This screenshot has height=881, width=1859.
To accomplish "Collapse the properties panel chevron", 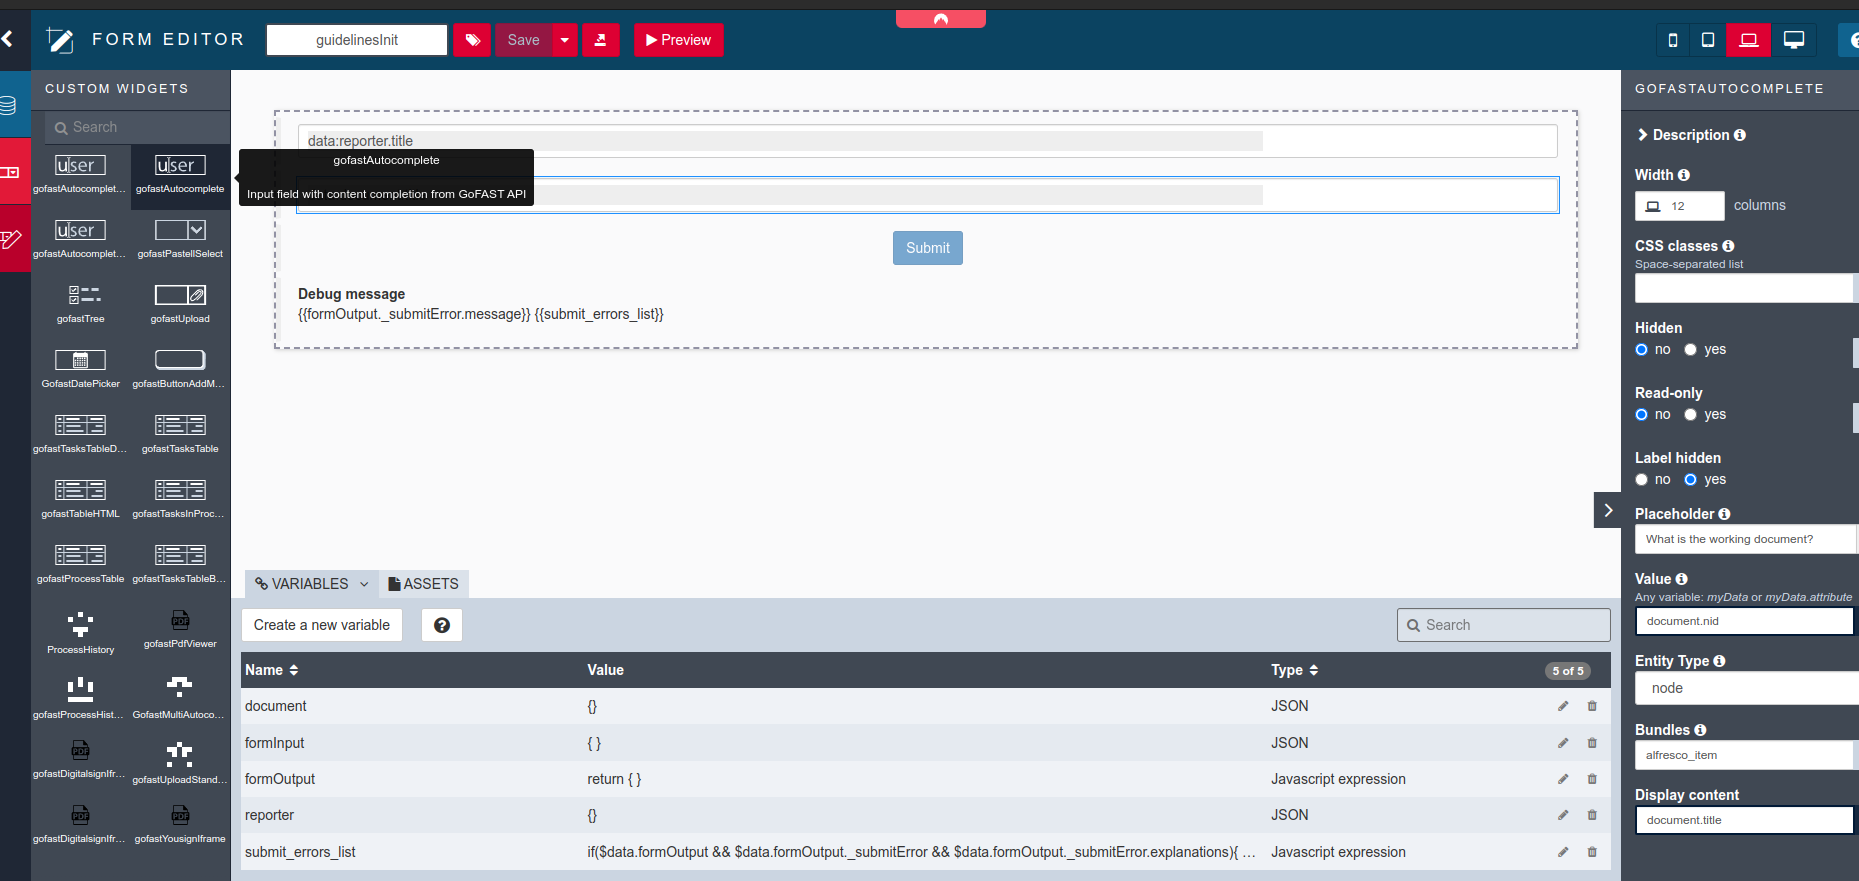I will pos(1608,510).
